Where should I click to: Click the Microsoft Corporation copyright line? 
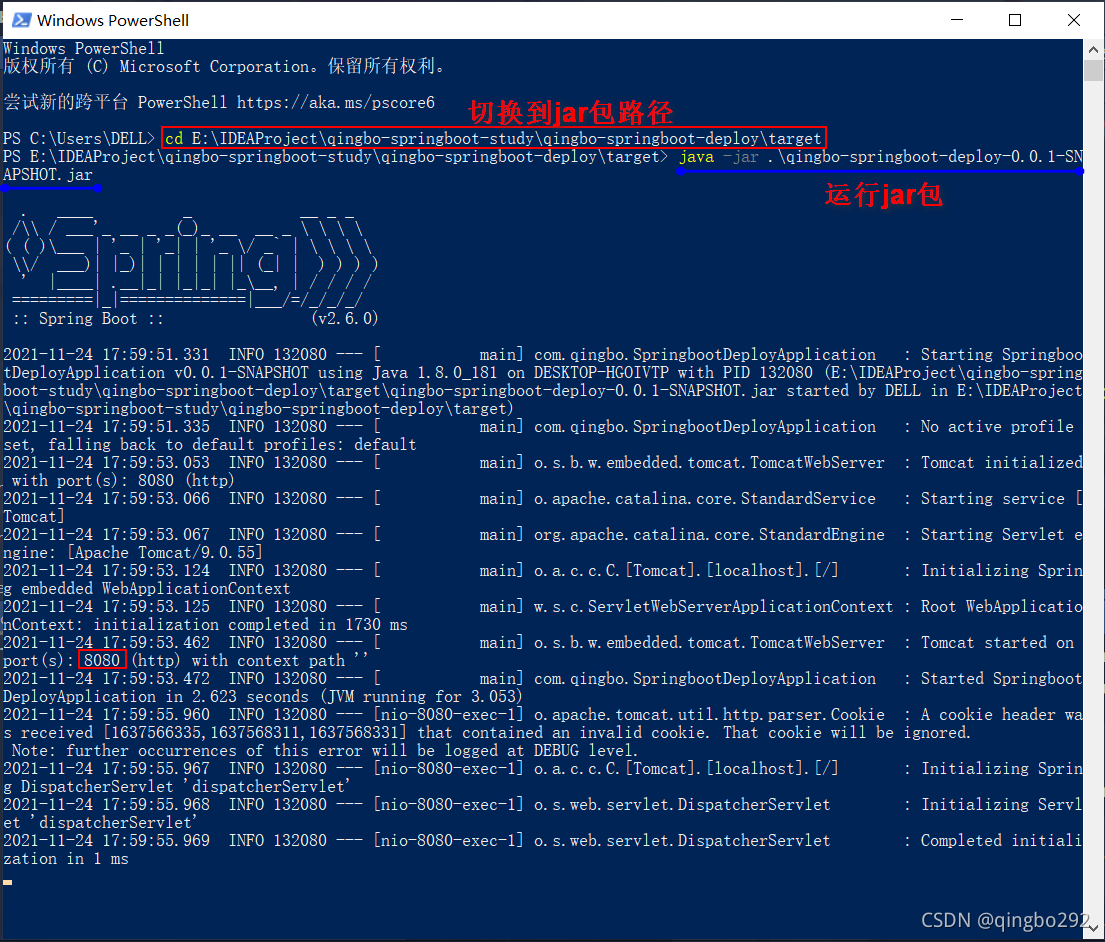(226, 66)
